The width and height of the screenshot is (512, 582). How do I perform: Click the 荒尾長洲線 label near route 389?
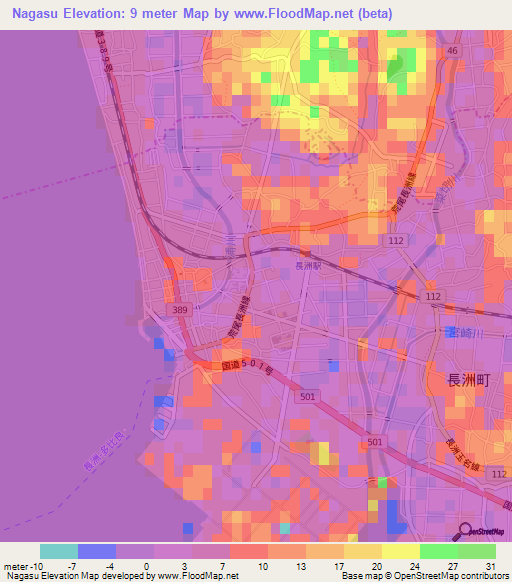point(239,316)
